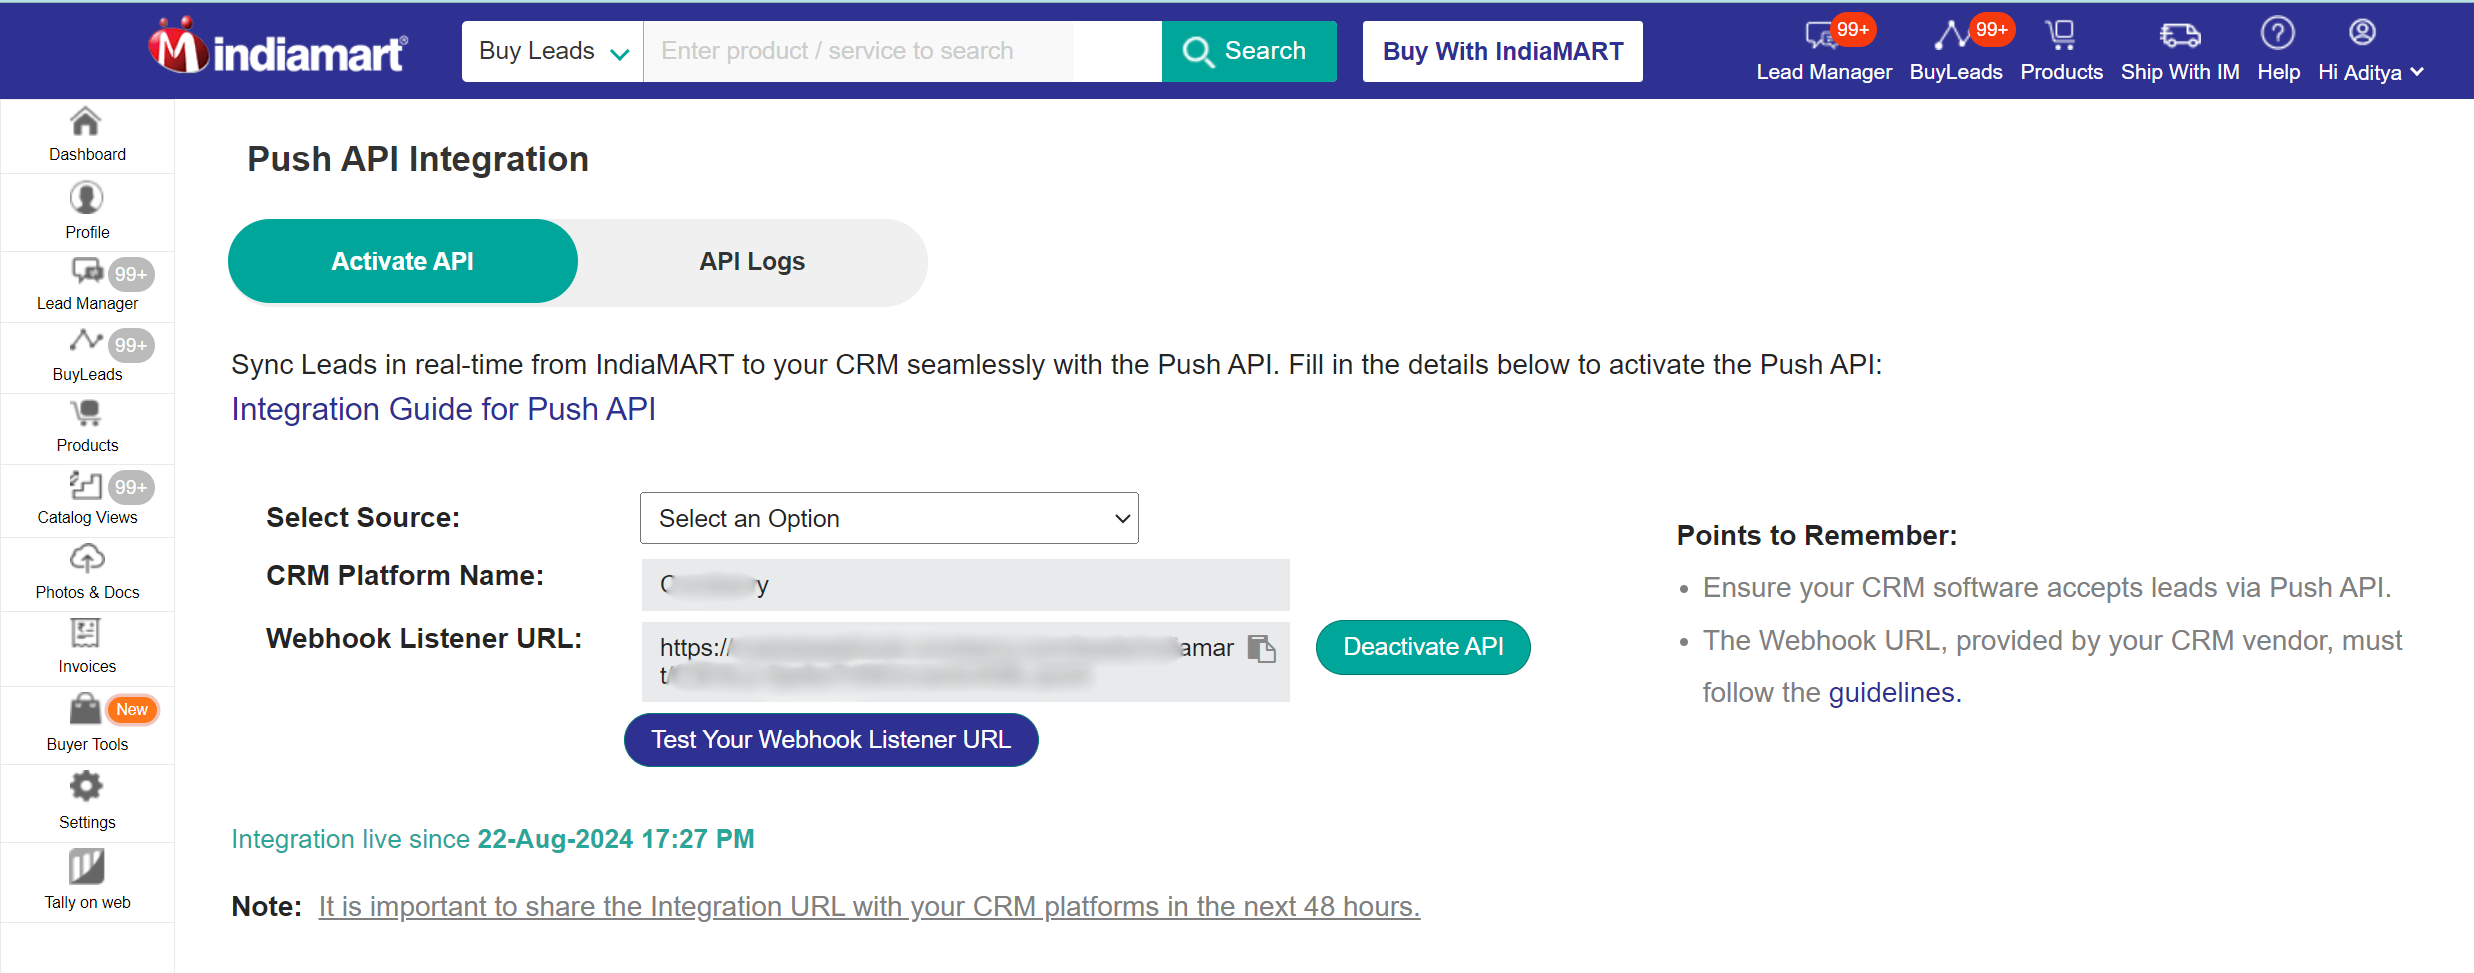
Task: Open the Profile icon in sidebar
Action: (86, 199)
